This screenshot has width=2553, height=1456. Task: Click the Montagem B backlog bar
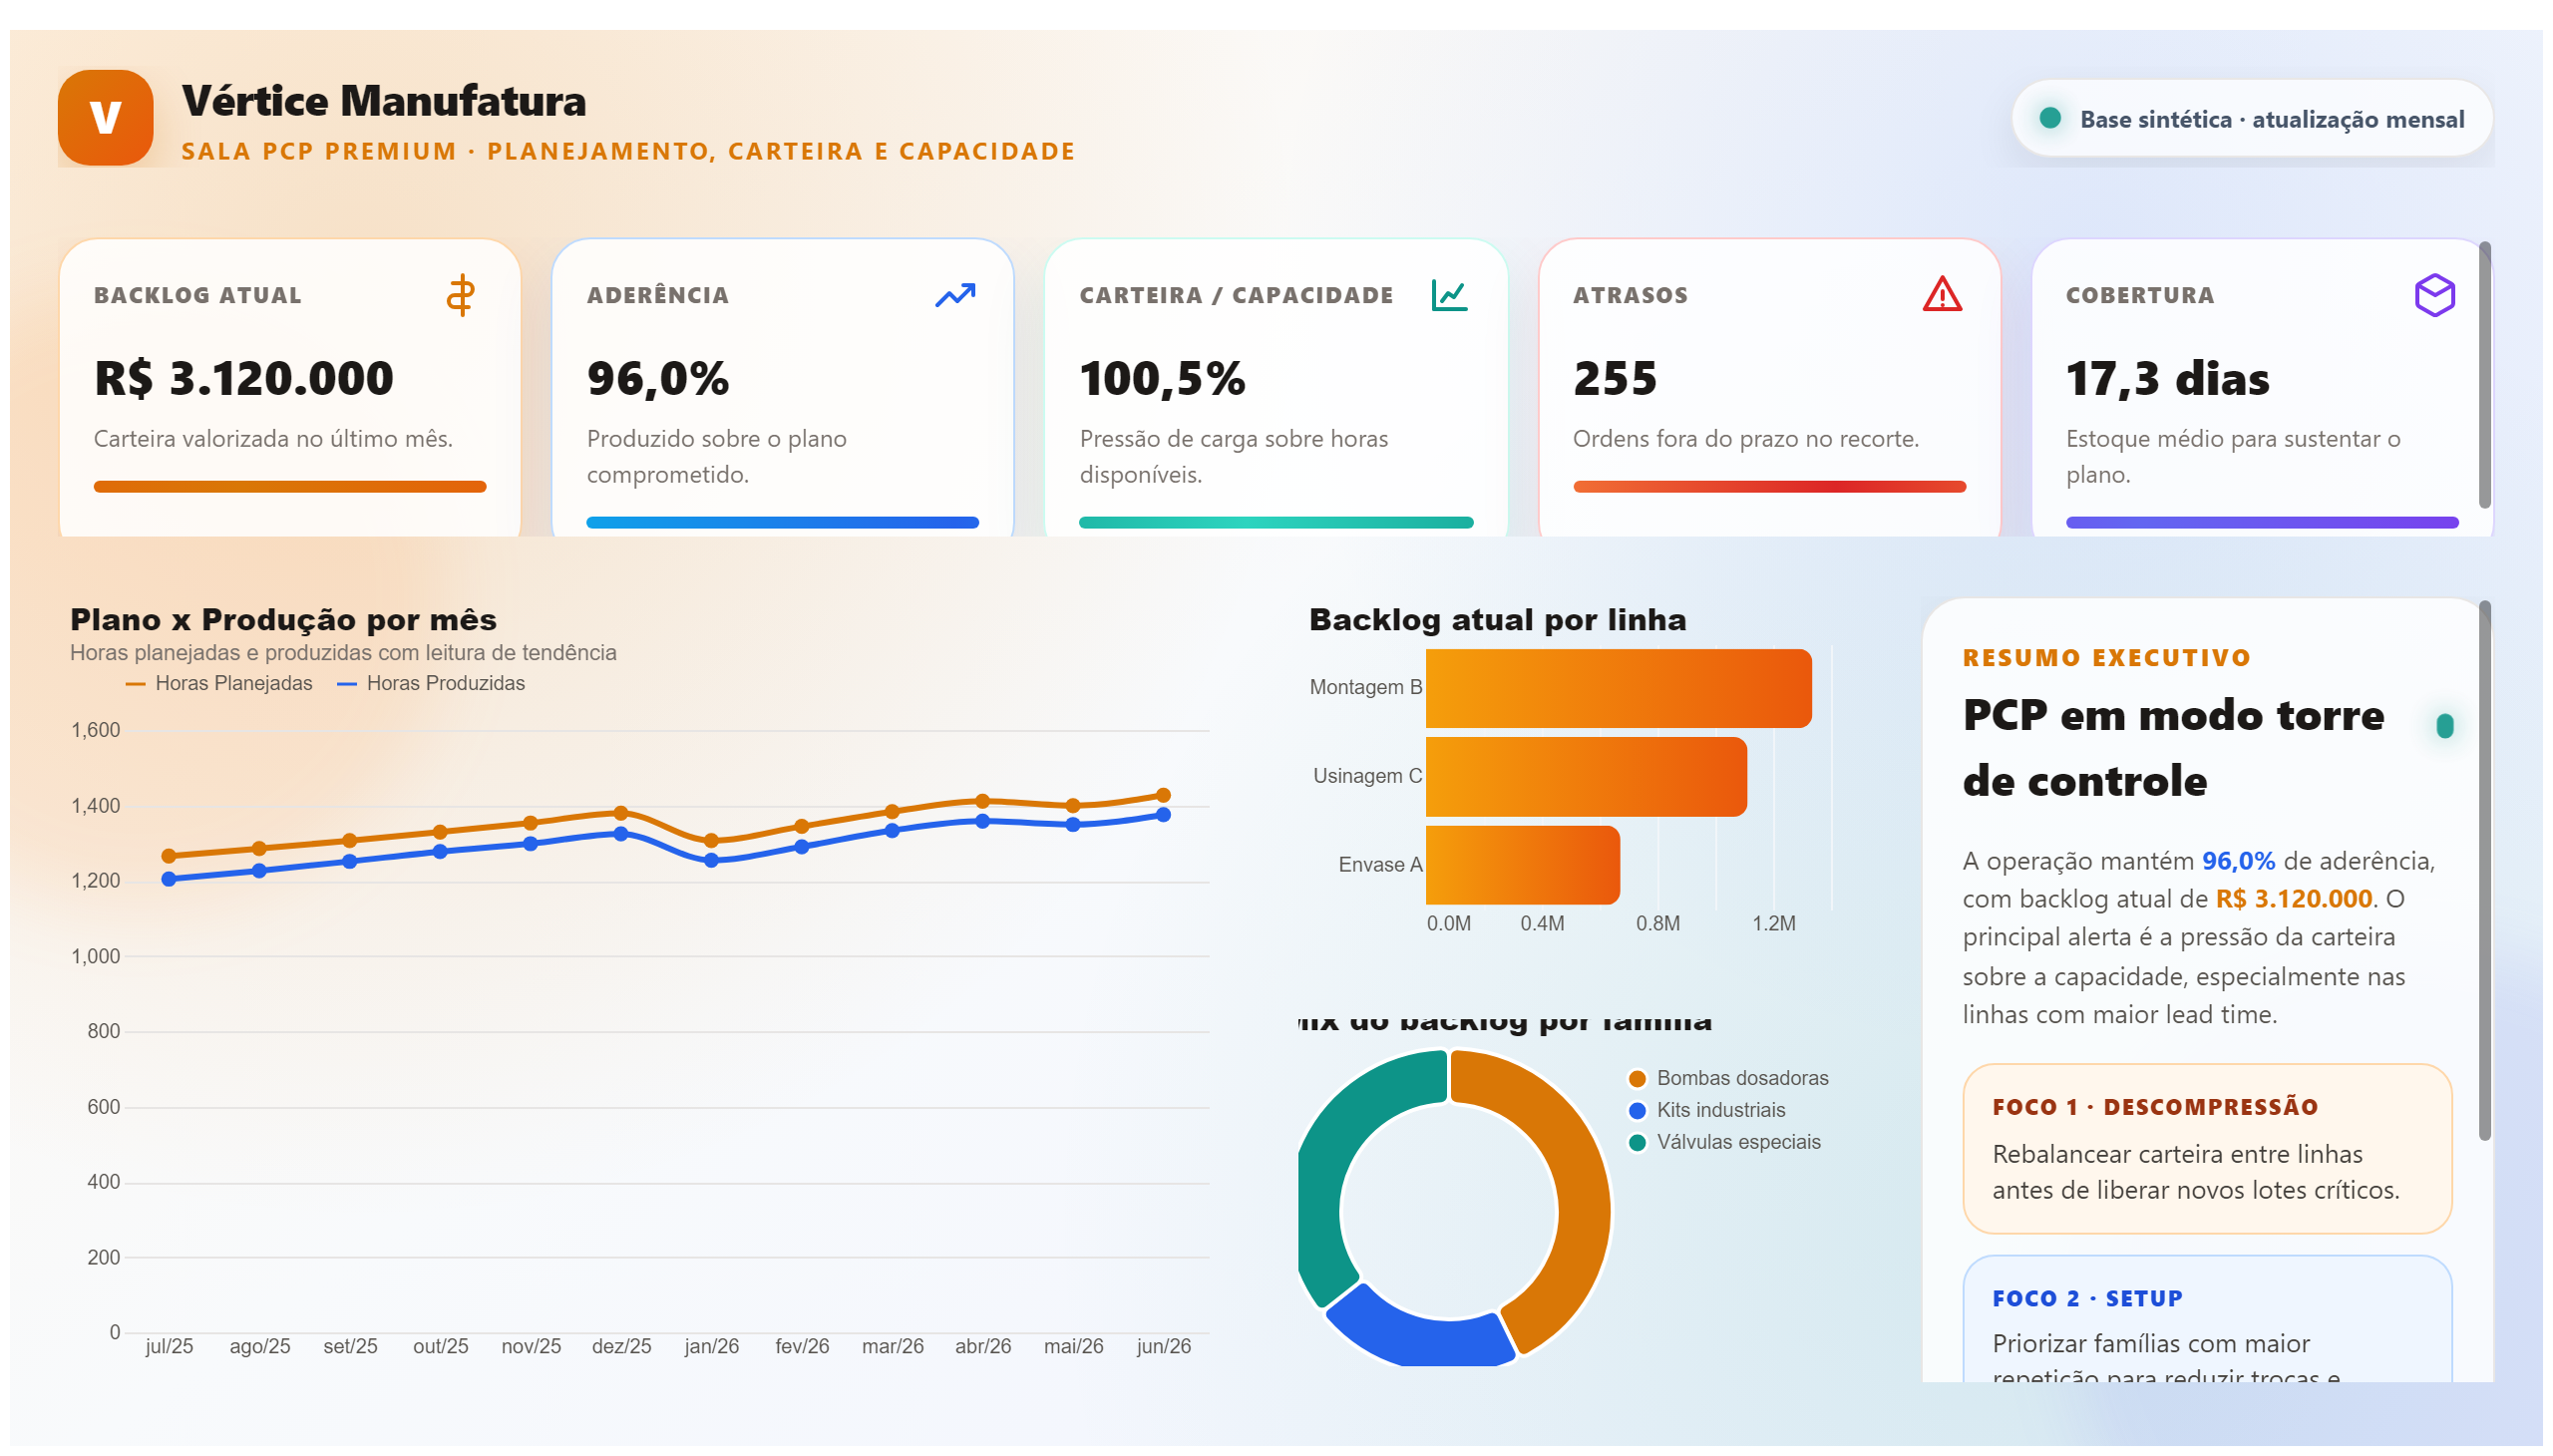tap(1617, 688)
